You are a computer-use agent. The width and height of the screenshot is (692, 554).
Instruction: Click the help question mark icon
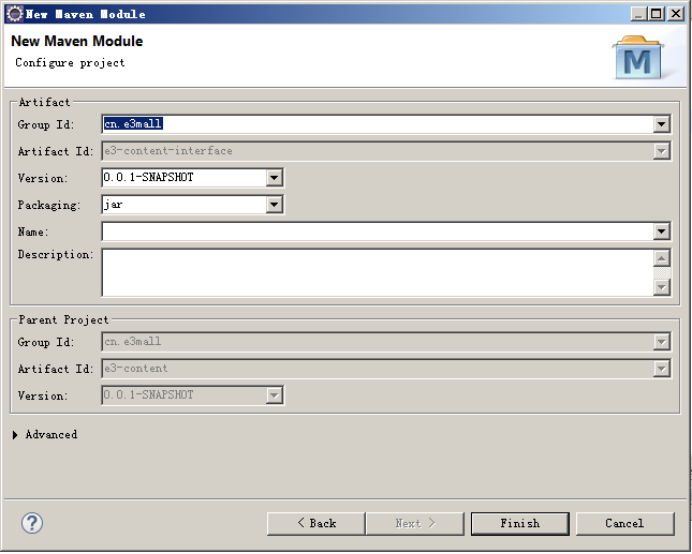coord(32,523)
